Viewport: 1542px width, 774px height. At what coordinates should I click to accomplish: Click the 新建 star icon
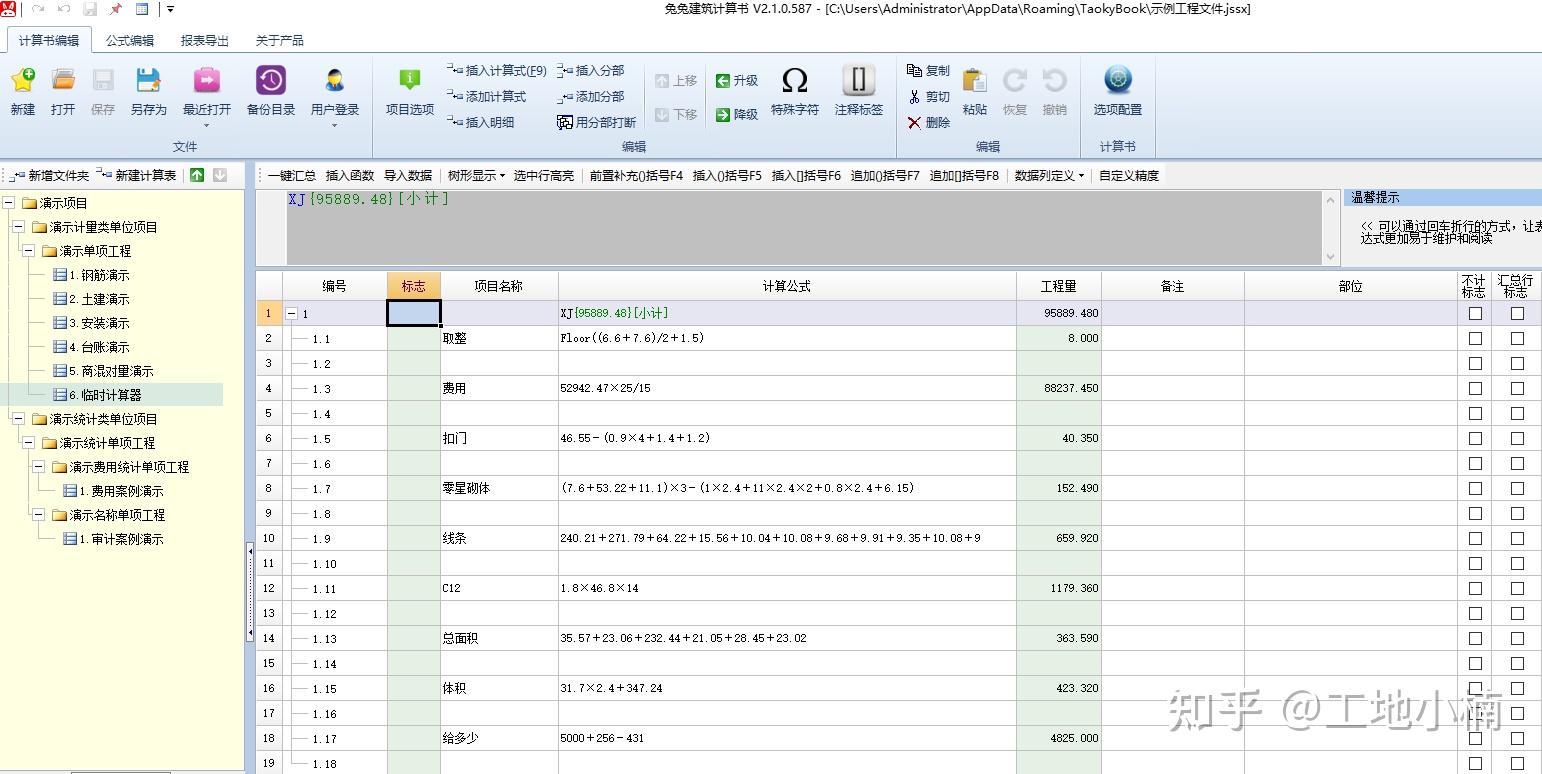click(23, 80)
